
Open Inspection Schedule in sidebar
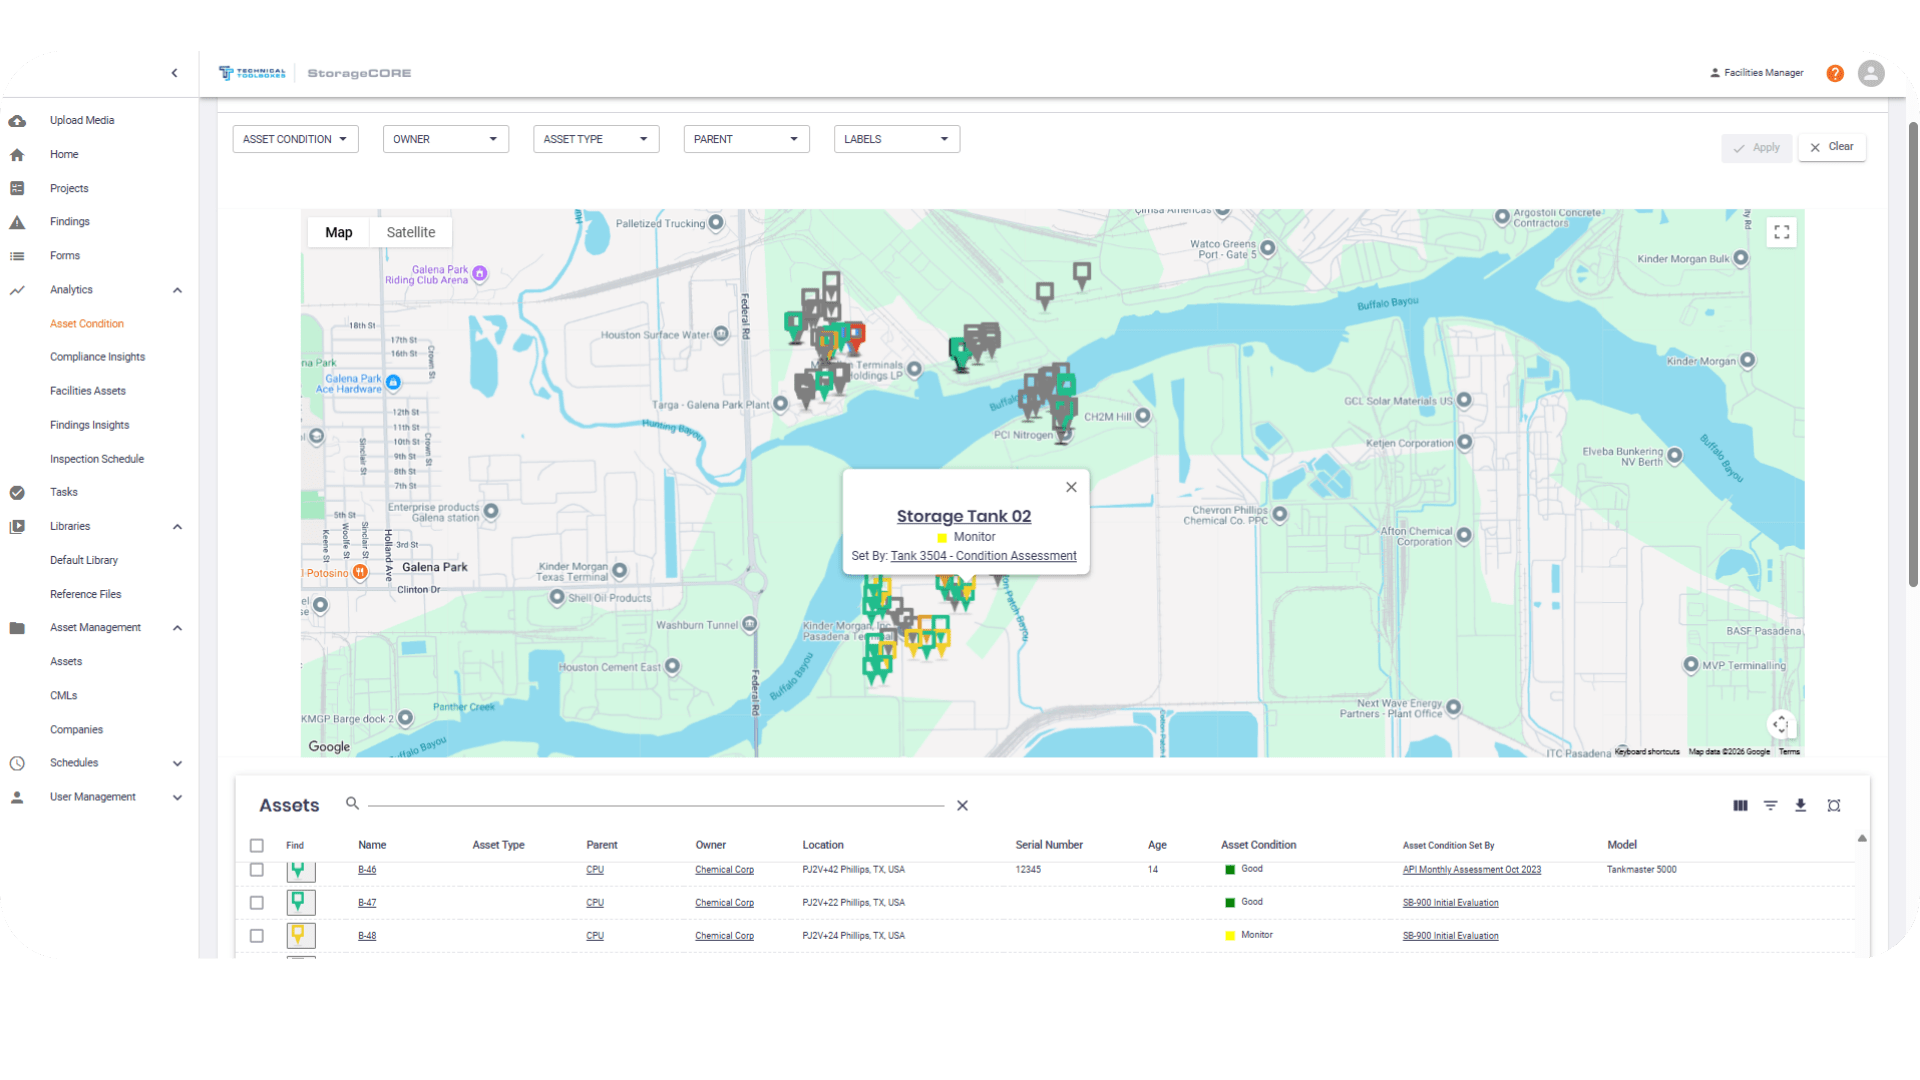pyautogui.click(x=97, y=459)
